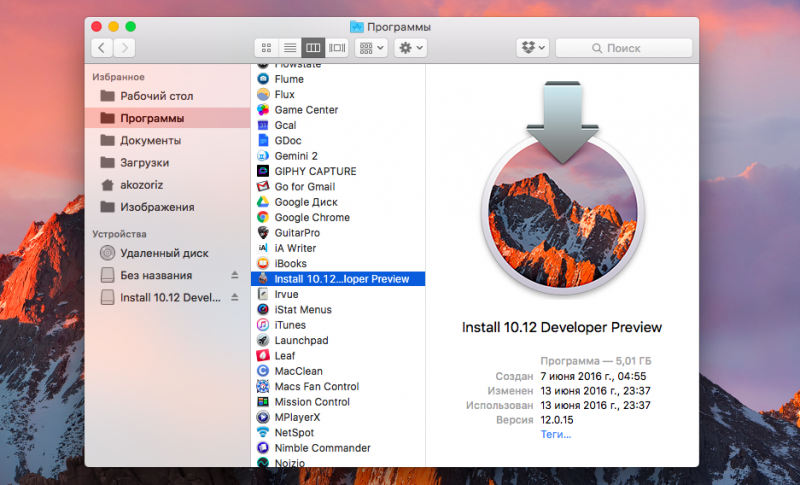Click the iTunes app icon
The width and height of the screenshot is (800, 485).
[262, 325]
